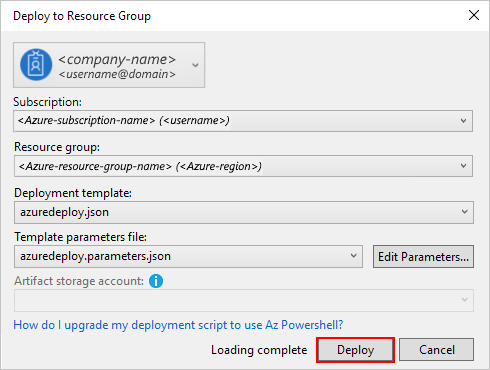Open the Subscription dropdown
Viewport: 490px width, 370px height.
click(243, 121)
